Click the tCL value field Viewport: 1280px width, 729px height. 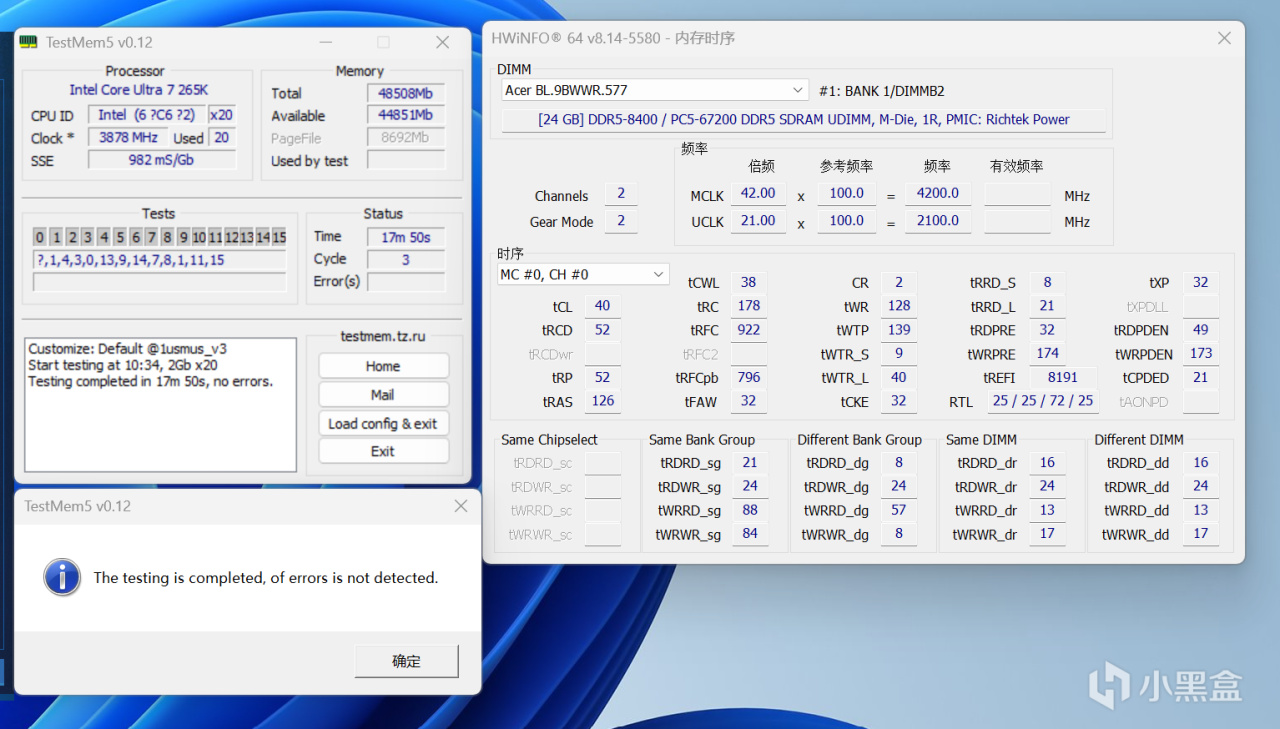click(602, 306)
